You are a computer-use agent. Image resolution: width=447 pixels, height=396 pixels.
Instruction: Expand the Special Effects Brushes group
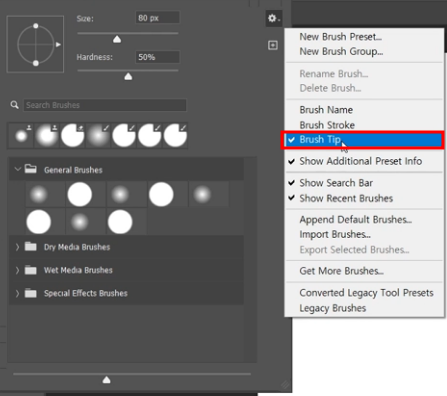click(x=17, y=293)
